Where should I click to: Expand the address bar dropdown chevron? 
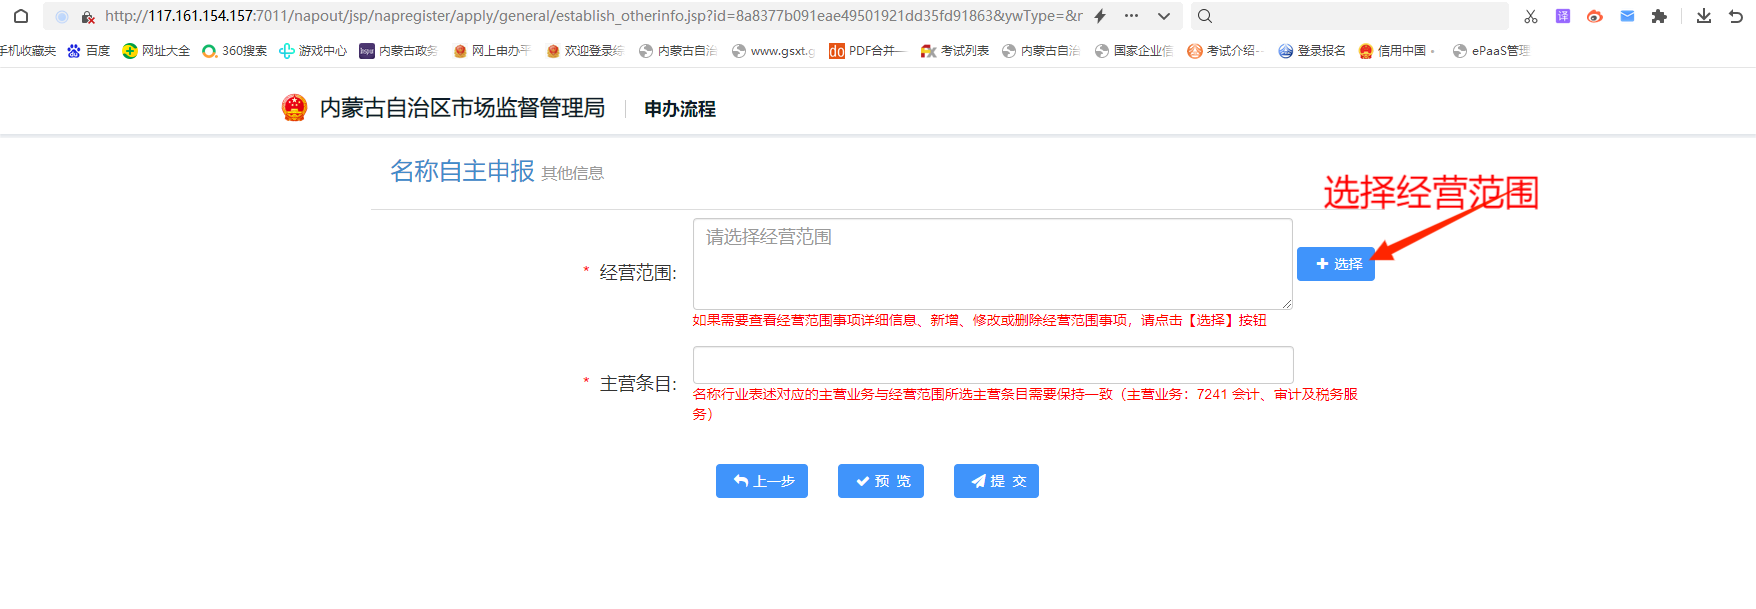tap(1164, 16)
